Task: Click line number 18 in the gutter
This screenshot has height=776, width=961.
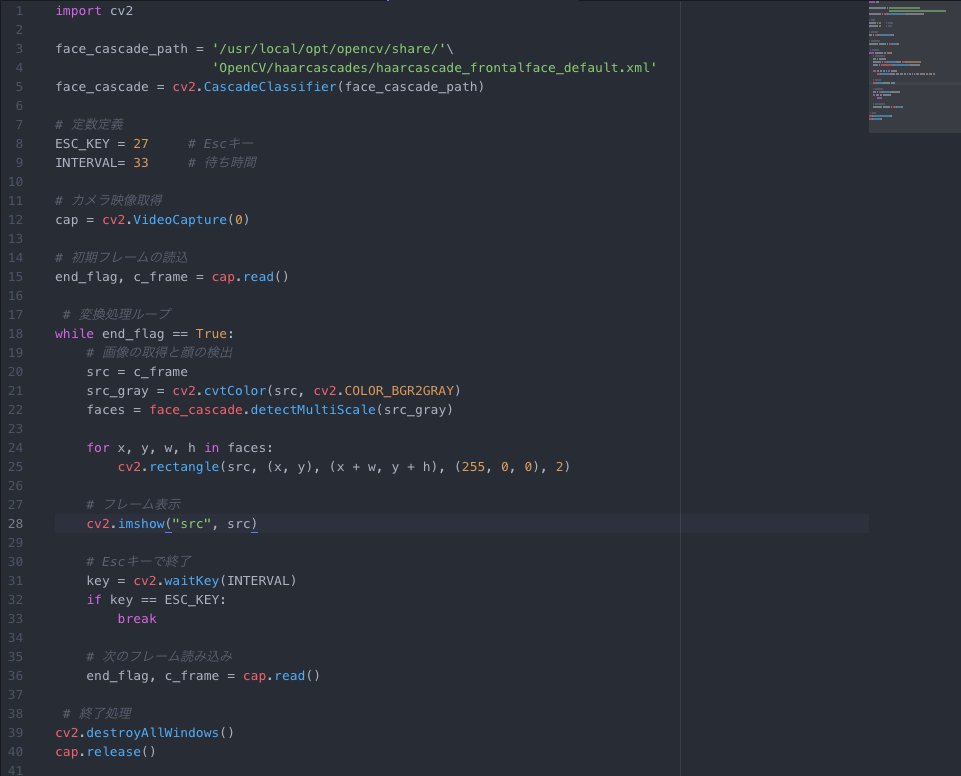Action: (x=15, y=334)
